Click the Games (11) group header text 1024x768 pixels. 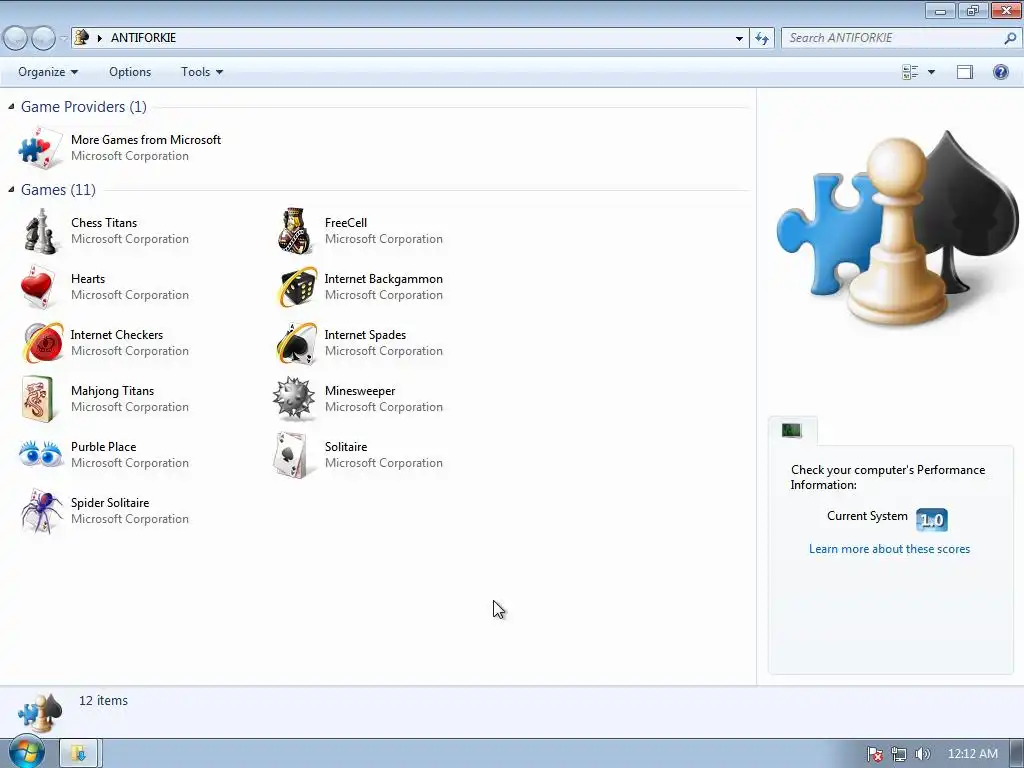pyautogui.click(x=58, y=189)
